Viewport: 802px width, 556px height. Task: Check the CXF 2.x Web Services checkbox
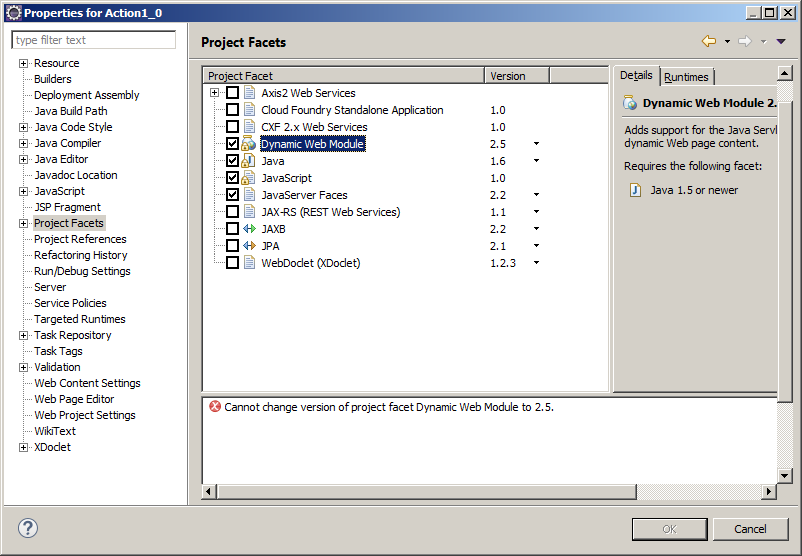click(x=232, y=126)
